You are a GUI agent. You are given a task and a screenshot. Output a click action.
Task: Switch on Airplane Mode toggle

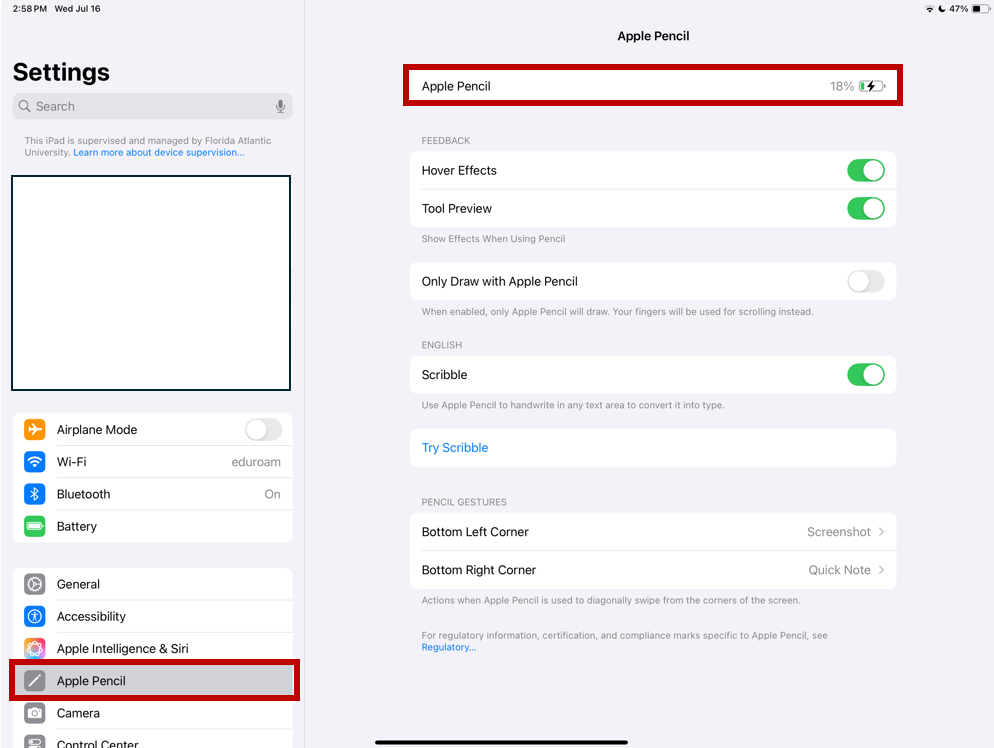point(264,429)
